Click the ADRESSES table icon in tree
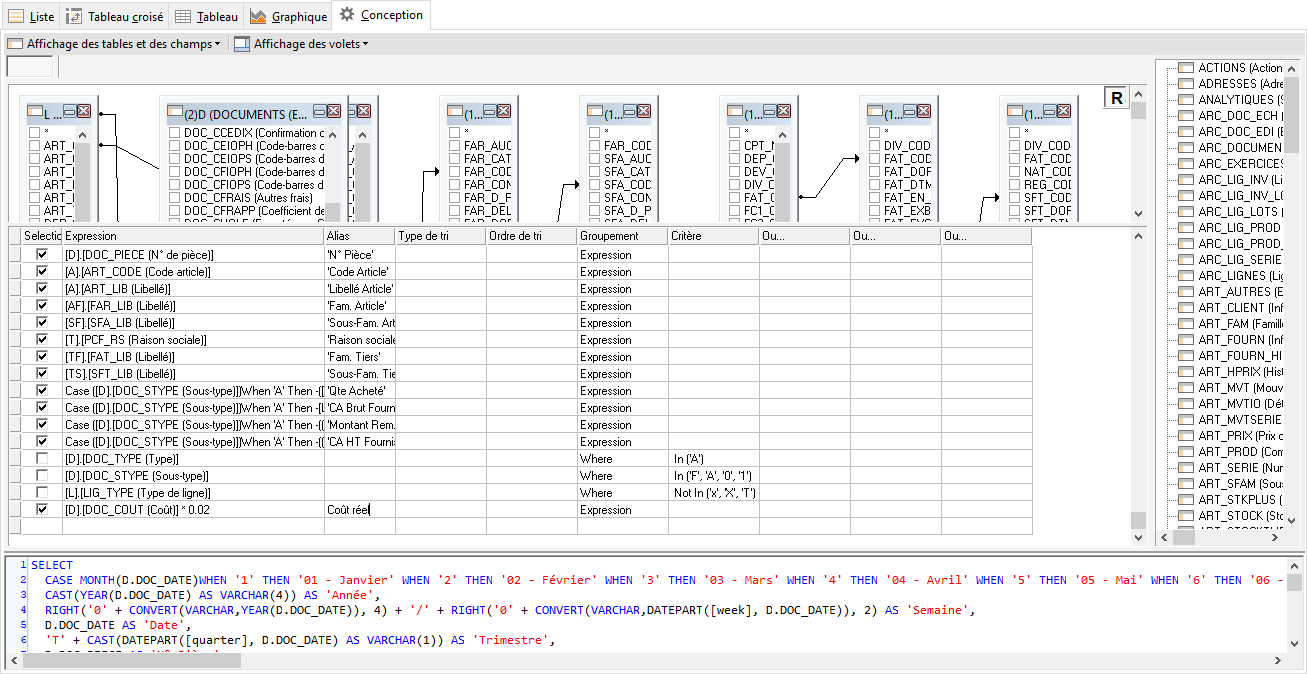Viewport: 1307px width, 674px height. (1186, 84)
